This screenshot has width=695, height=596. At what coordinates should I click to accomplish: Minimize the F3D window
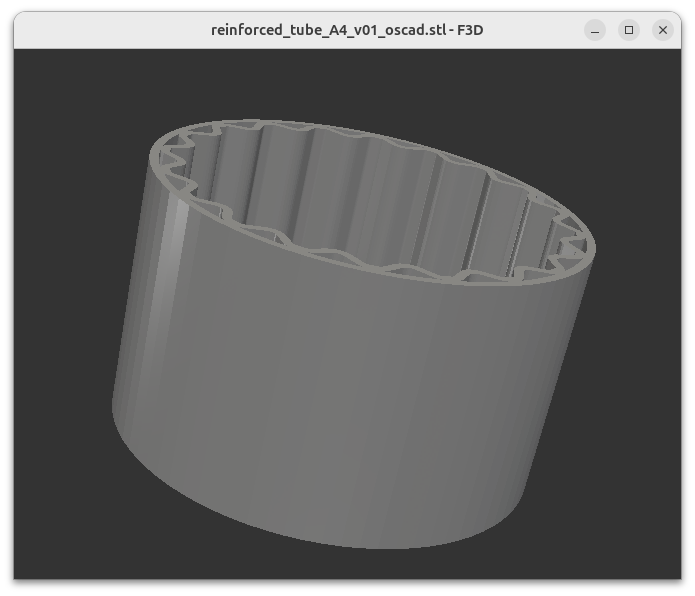595,30
